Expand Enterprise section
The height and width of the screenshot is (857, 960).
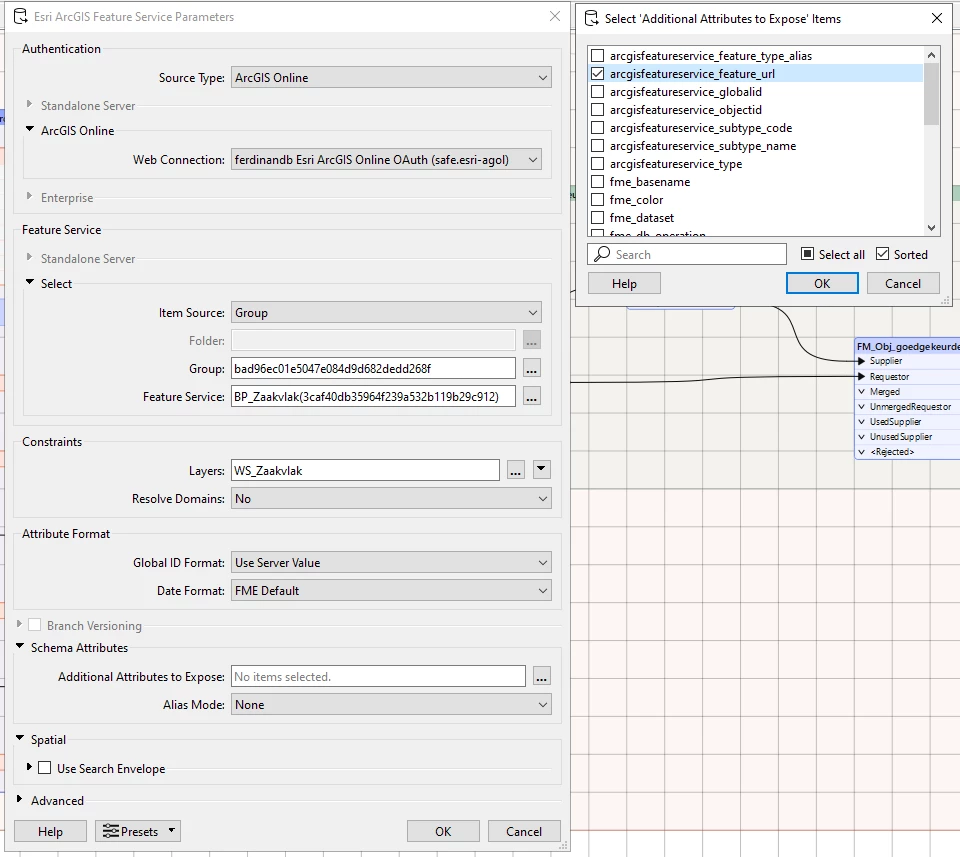(29, 196)
